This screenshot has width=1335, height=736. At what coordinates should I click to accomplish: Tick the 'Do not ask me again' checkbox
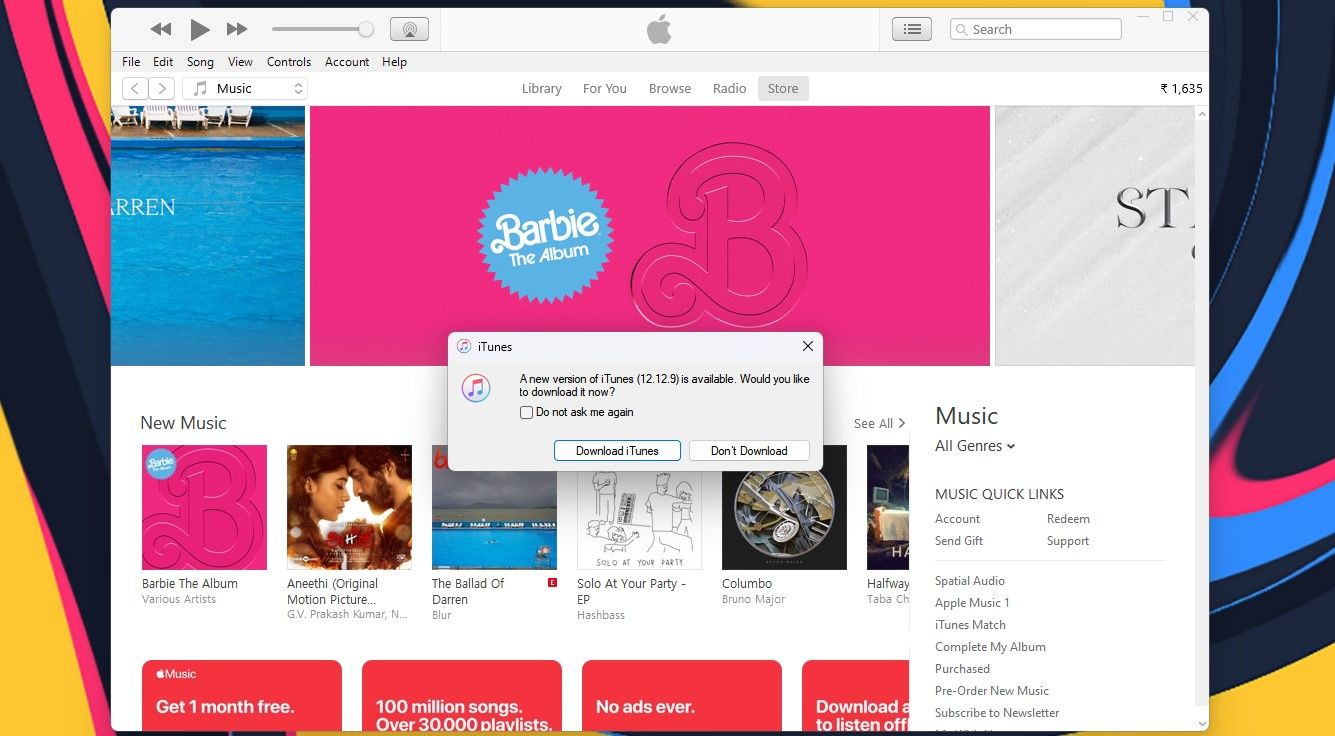tap(526, 412)
